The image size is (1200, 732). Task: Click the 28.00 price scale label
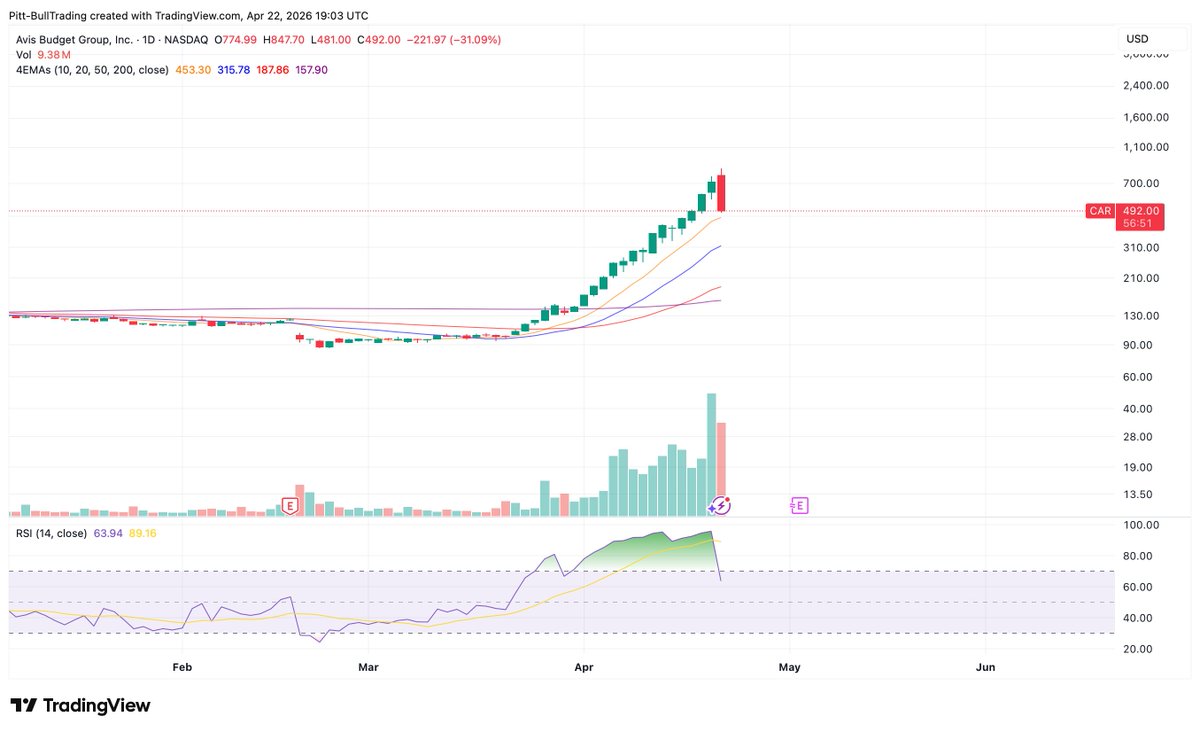tap(1138, 437)
